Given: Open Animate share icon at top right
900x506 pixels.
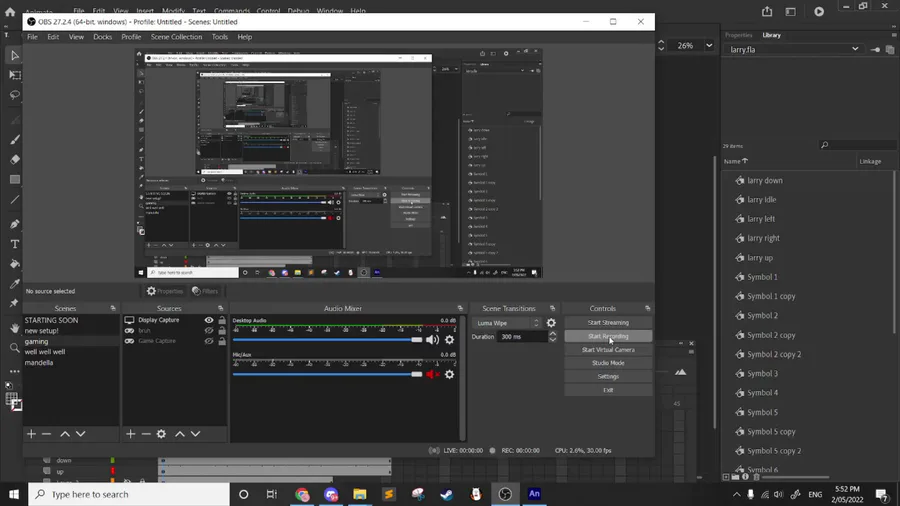Looking at the screenshot, I should coord(767,11).
